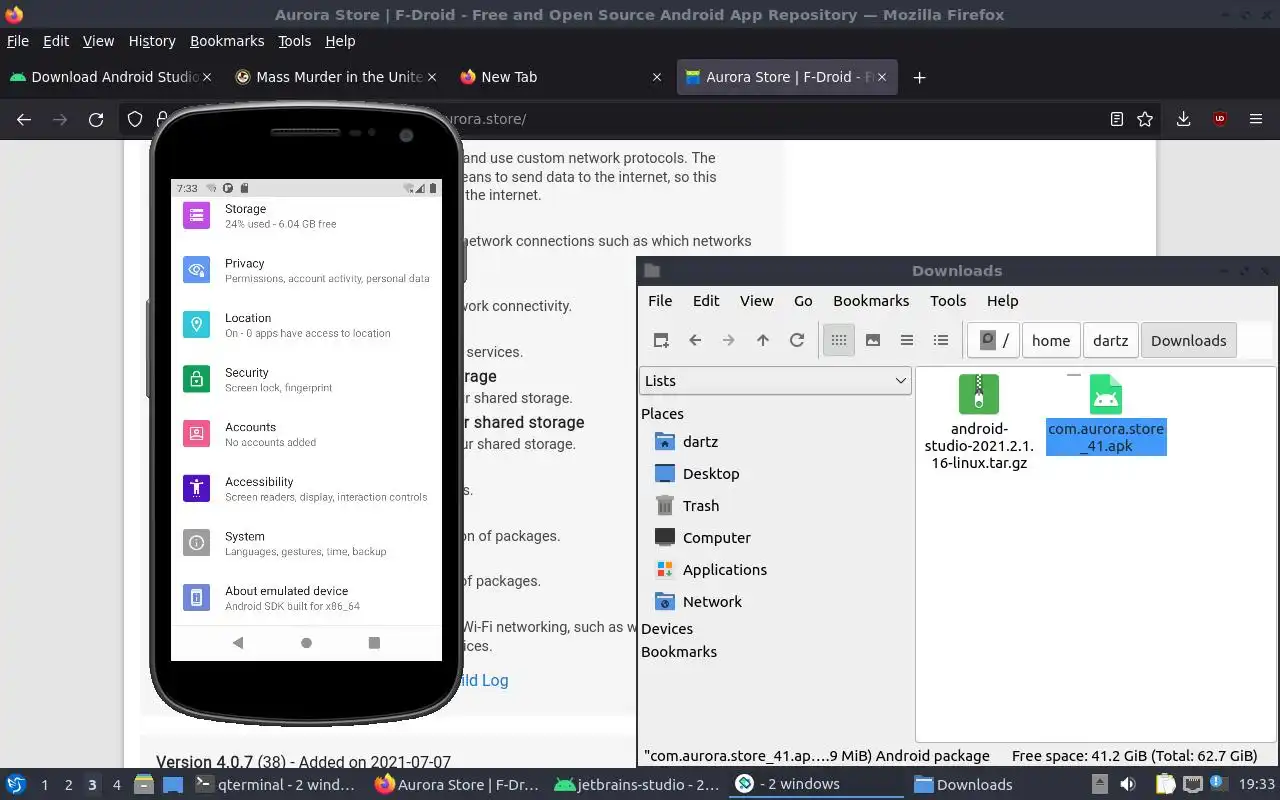Reload the Downloads folder view
The image size is (1280, 800).
(x=797, y=340)
